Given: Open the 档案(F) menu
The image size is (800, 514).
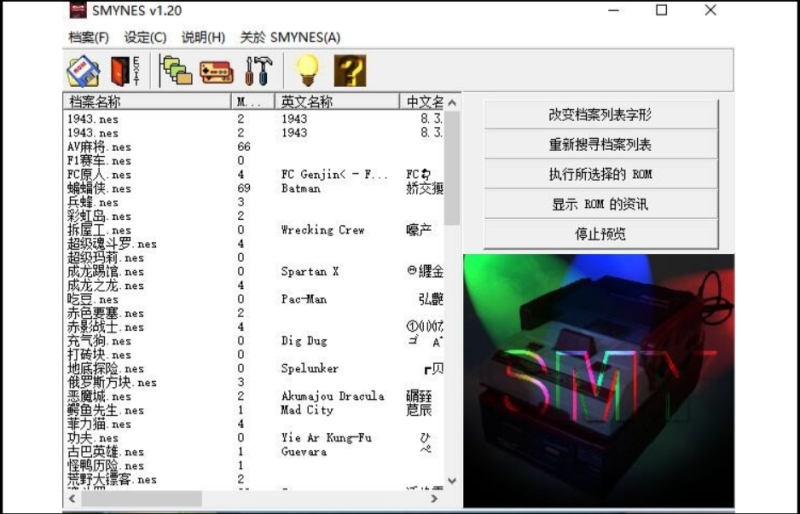Looking at the screenshot, I should 89,37.
